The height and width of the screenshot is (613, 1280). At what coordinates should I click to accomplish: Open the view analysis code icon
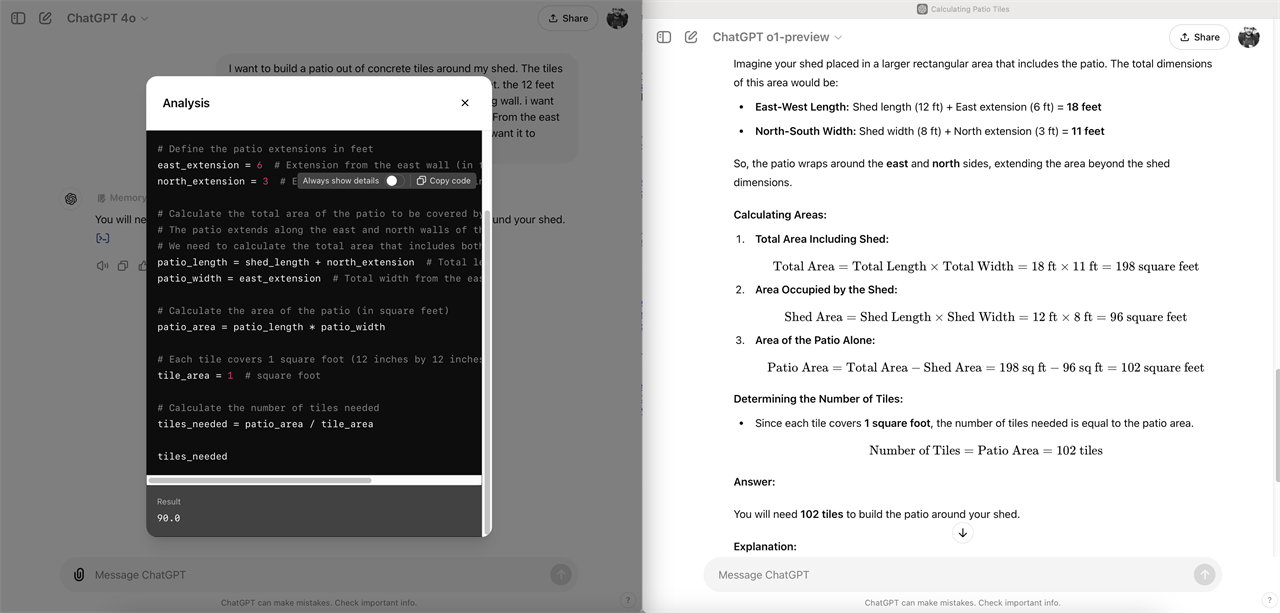tap(102, 238)
